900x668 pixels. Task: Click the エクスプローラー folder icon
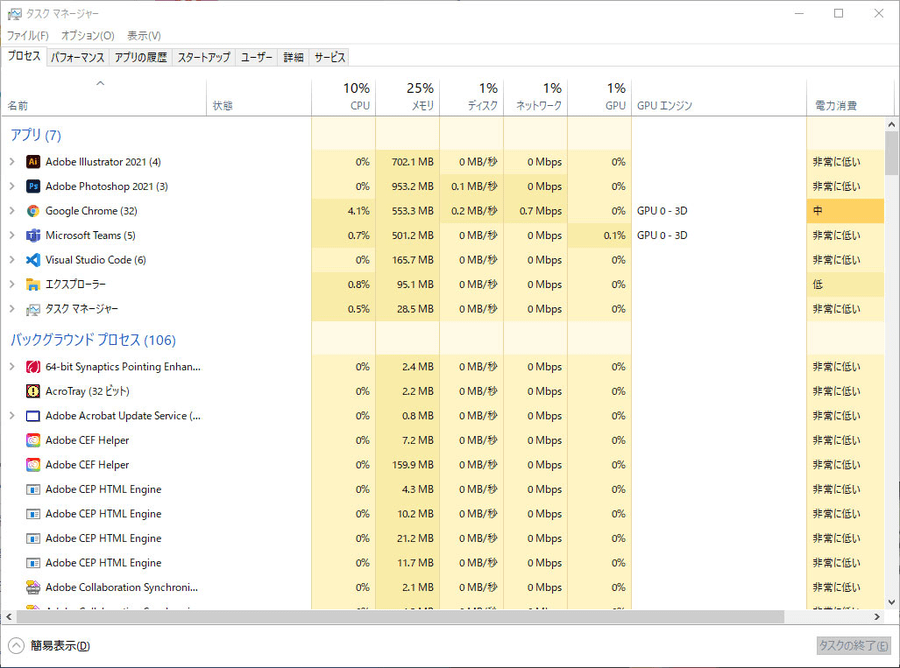33,284
